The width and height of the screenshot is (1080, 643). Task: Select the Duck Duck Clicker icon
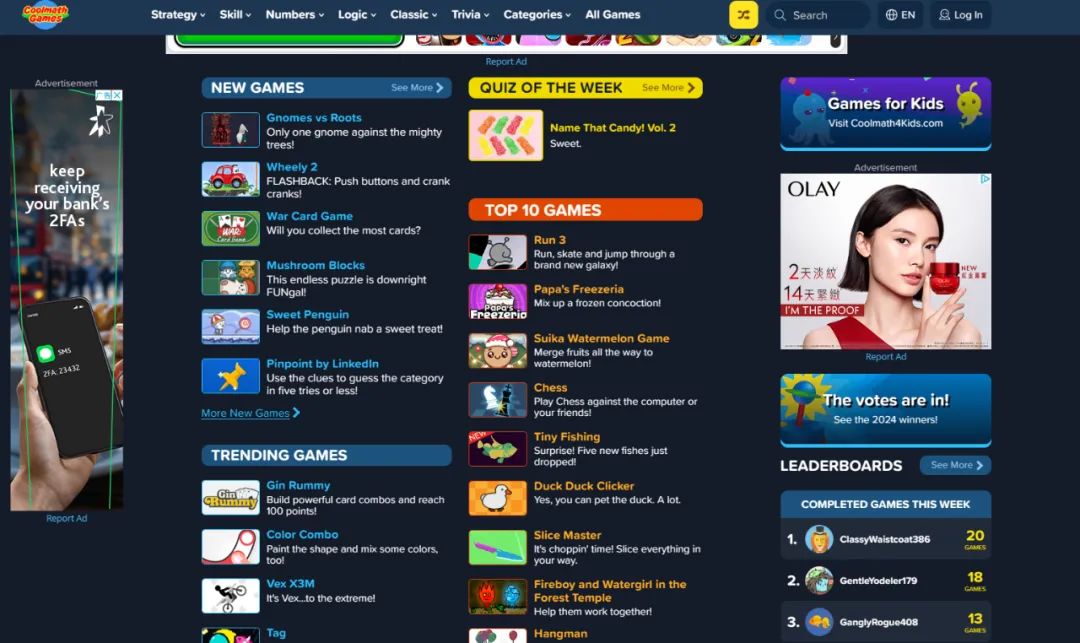coord(498,498)
